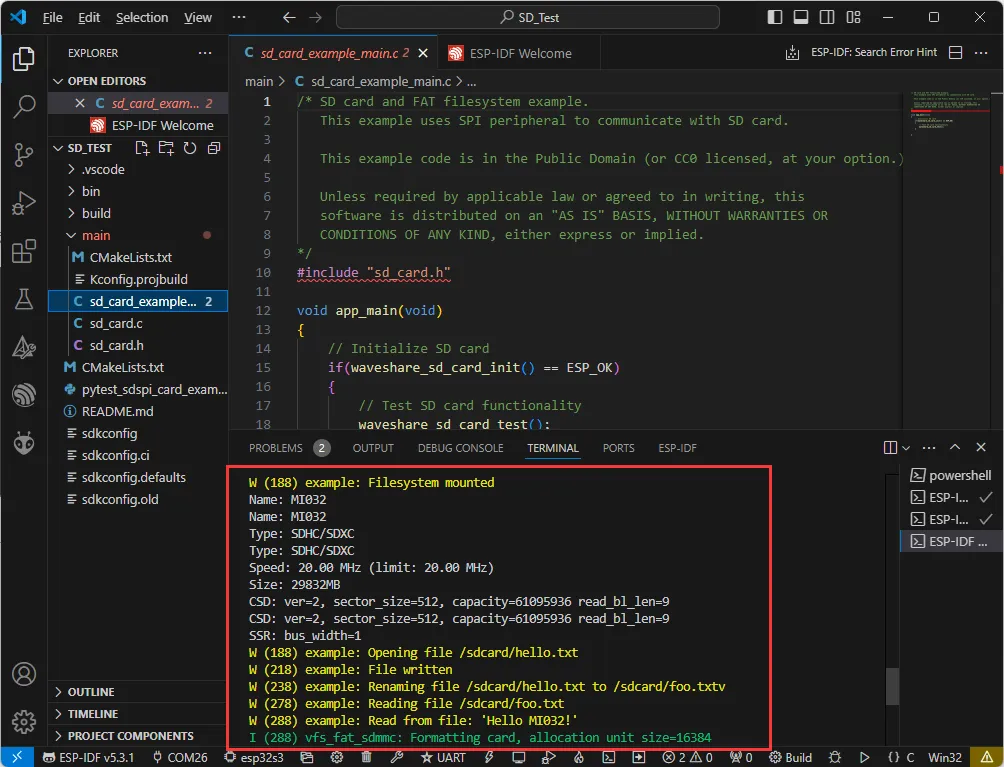Open the Testing beaker icon in Activity Bar
Screen dimensions: 1004x767
[x=23, y=299]
